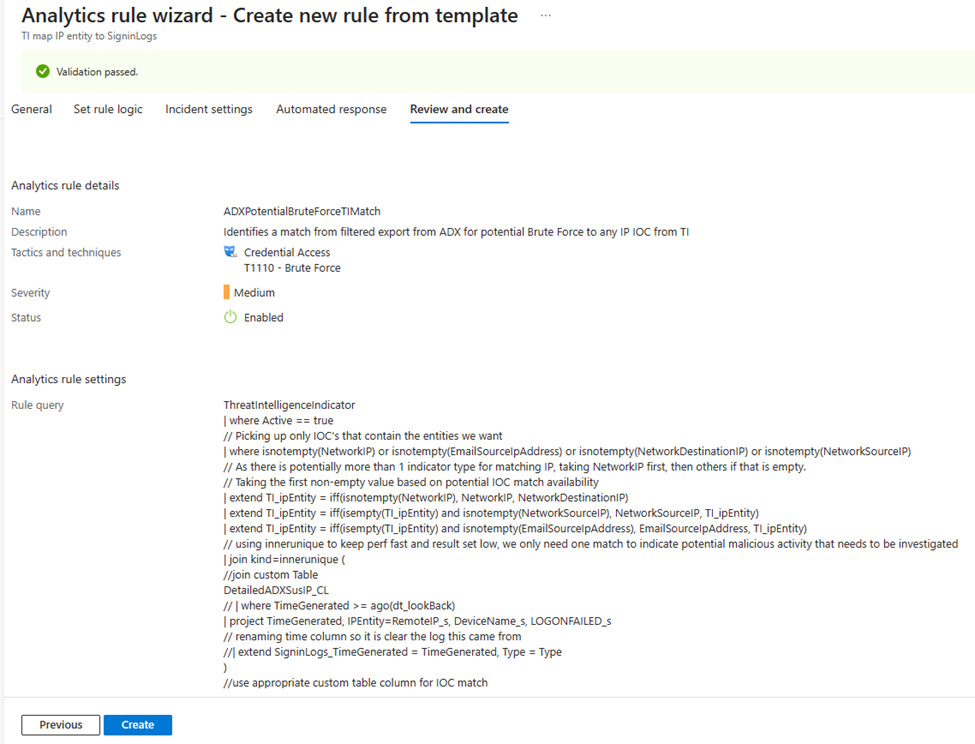
Task: Click the Credential Access tactic mask icon
Action: pos(230,252)
